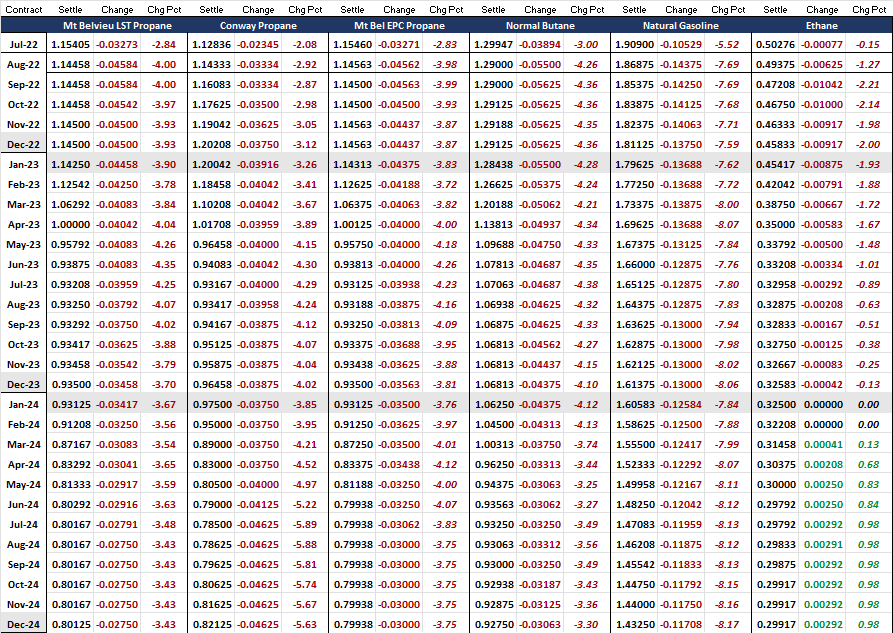The width and height of the screenshot is (893, 633).
Task: Click May-24 Ethane settle 0.30000
Action: (775, 485)
